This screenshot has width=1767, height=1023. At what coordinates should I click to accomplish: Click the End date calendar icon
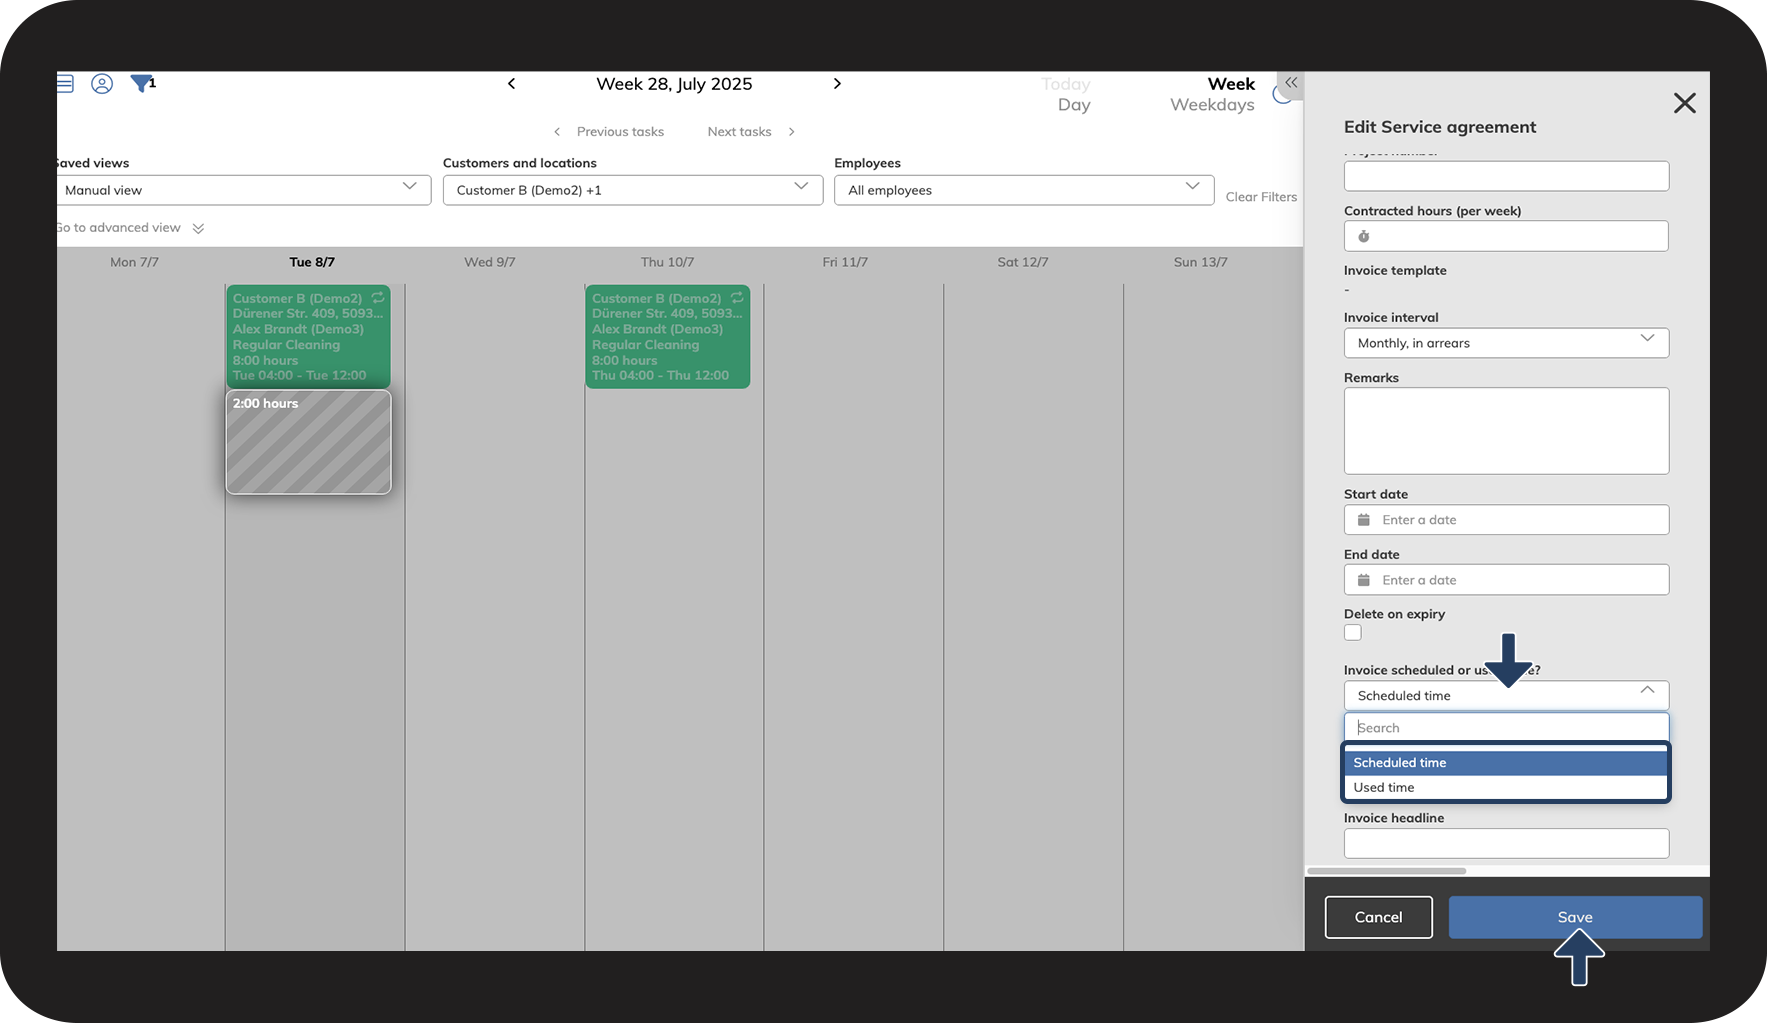pos(1364,580)
